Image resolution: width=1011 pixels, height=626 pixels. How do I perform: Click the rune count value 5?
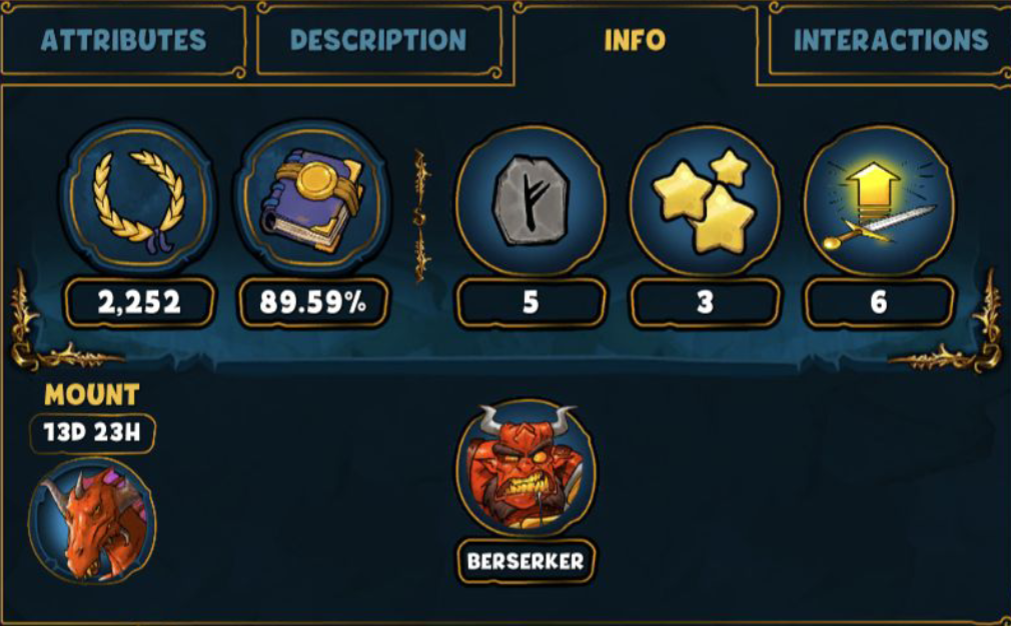pyautogui.click(x=531, y=302)
